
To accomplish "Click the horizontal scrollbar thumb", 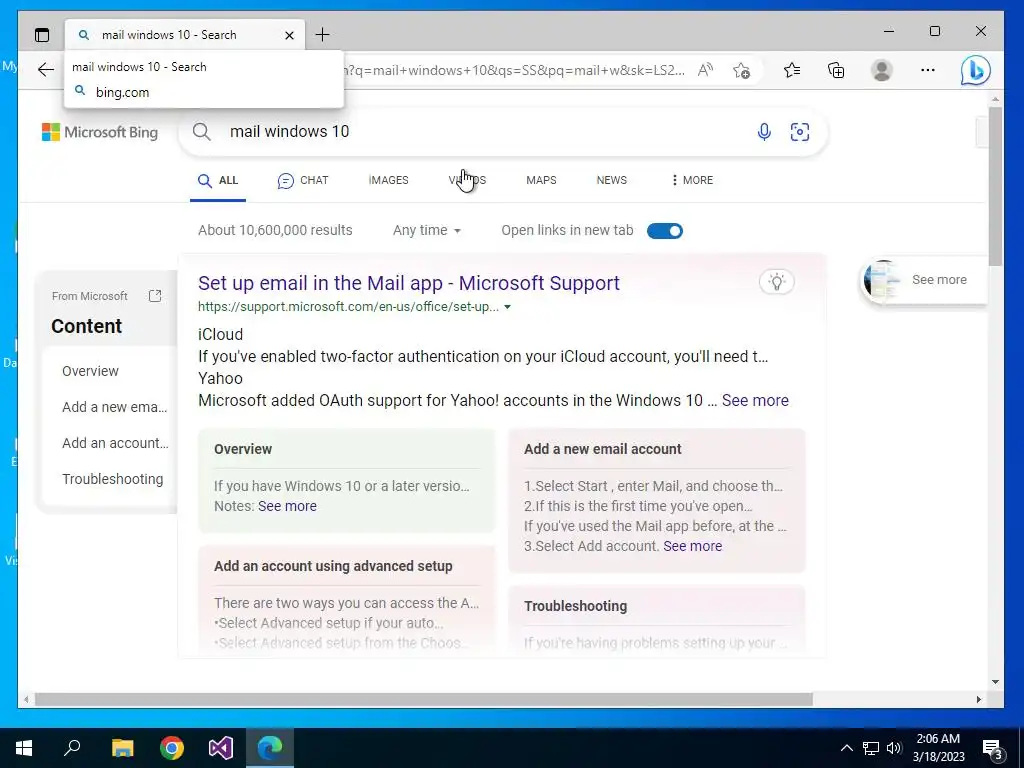I will click(424, 699).
